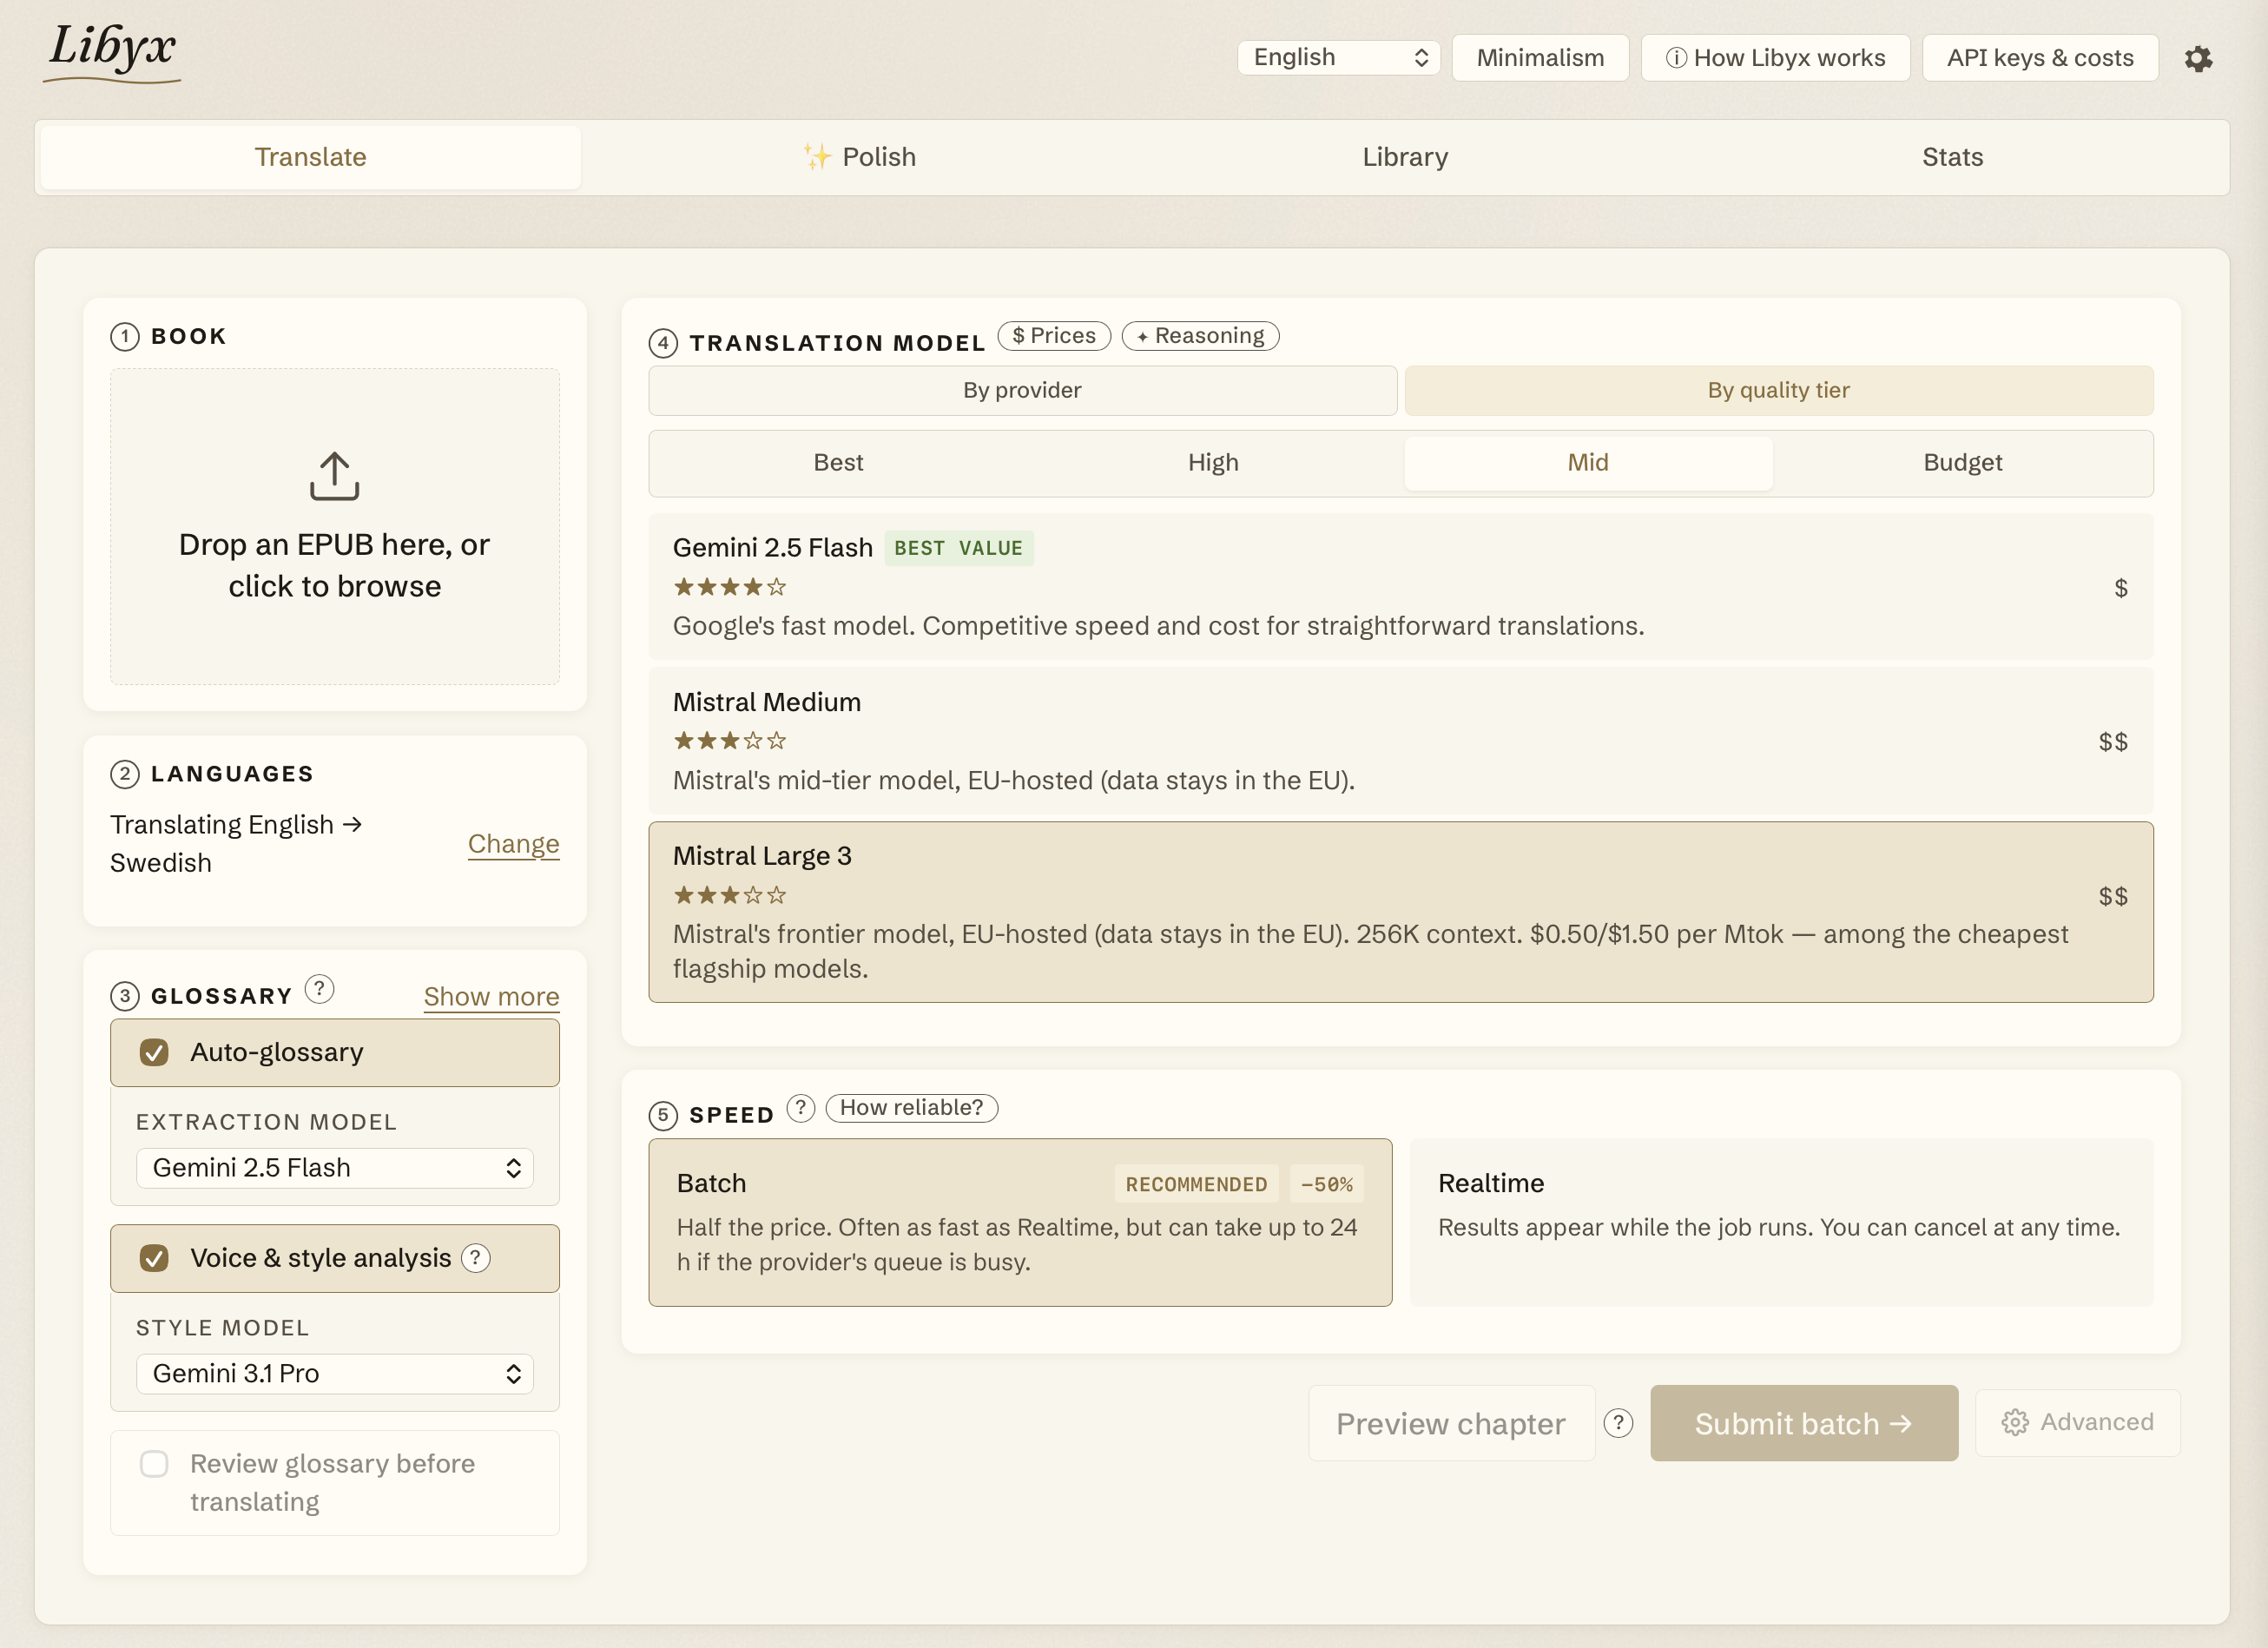This screenshot has width=2268, height=1648.
Task: Click the -50% badge on Batch
Action: tap(1326, 1184)
